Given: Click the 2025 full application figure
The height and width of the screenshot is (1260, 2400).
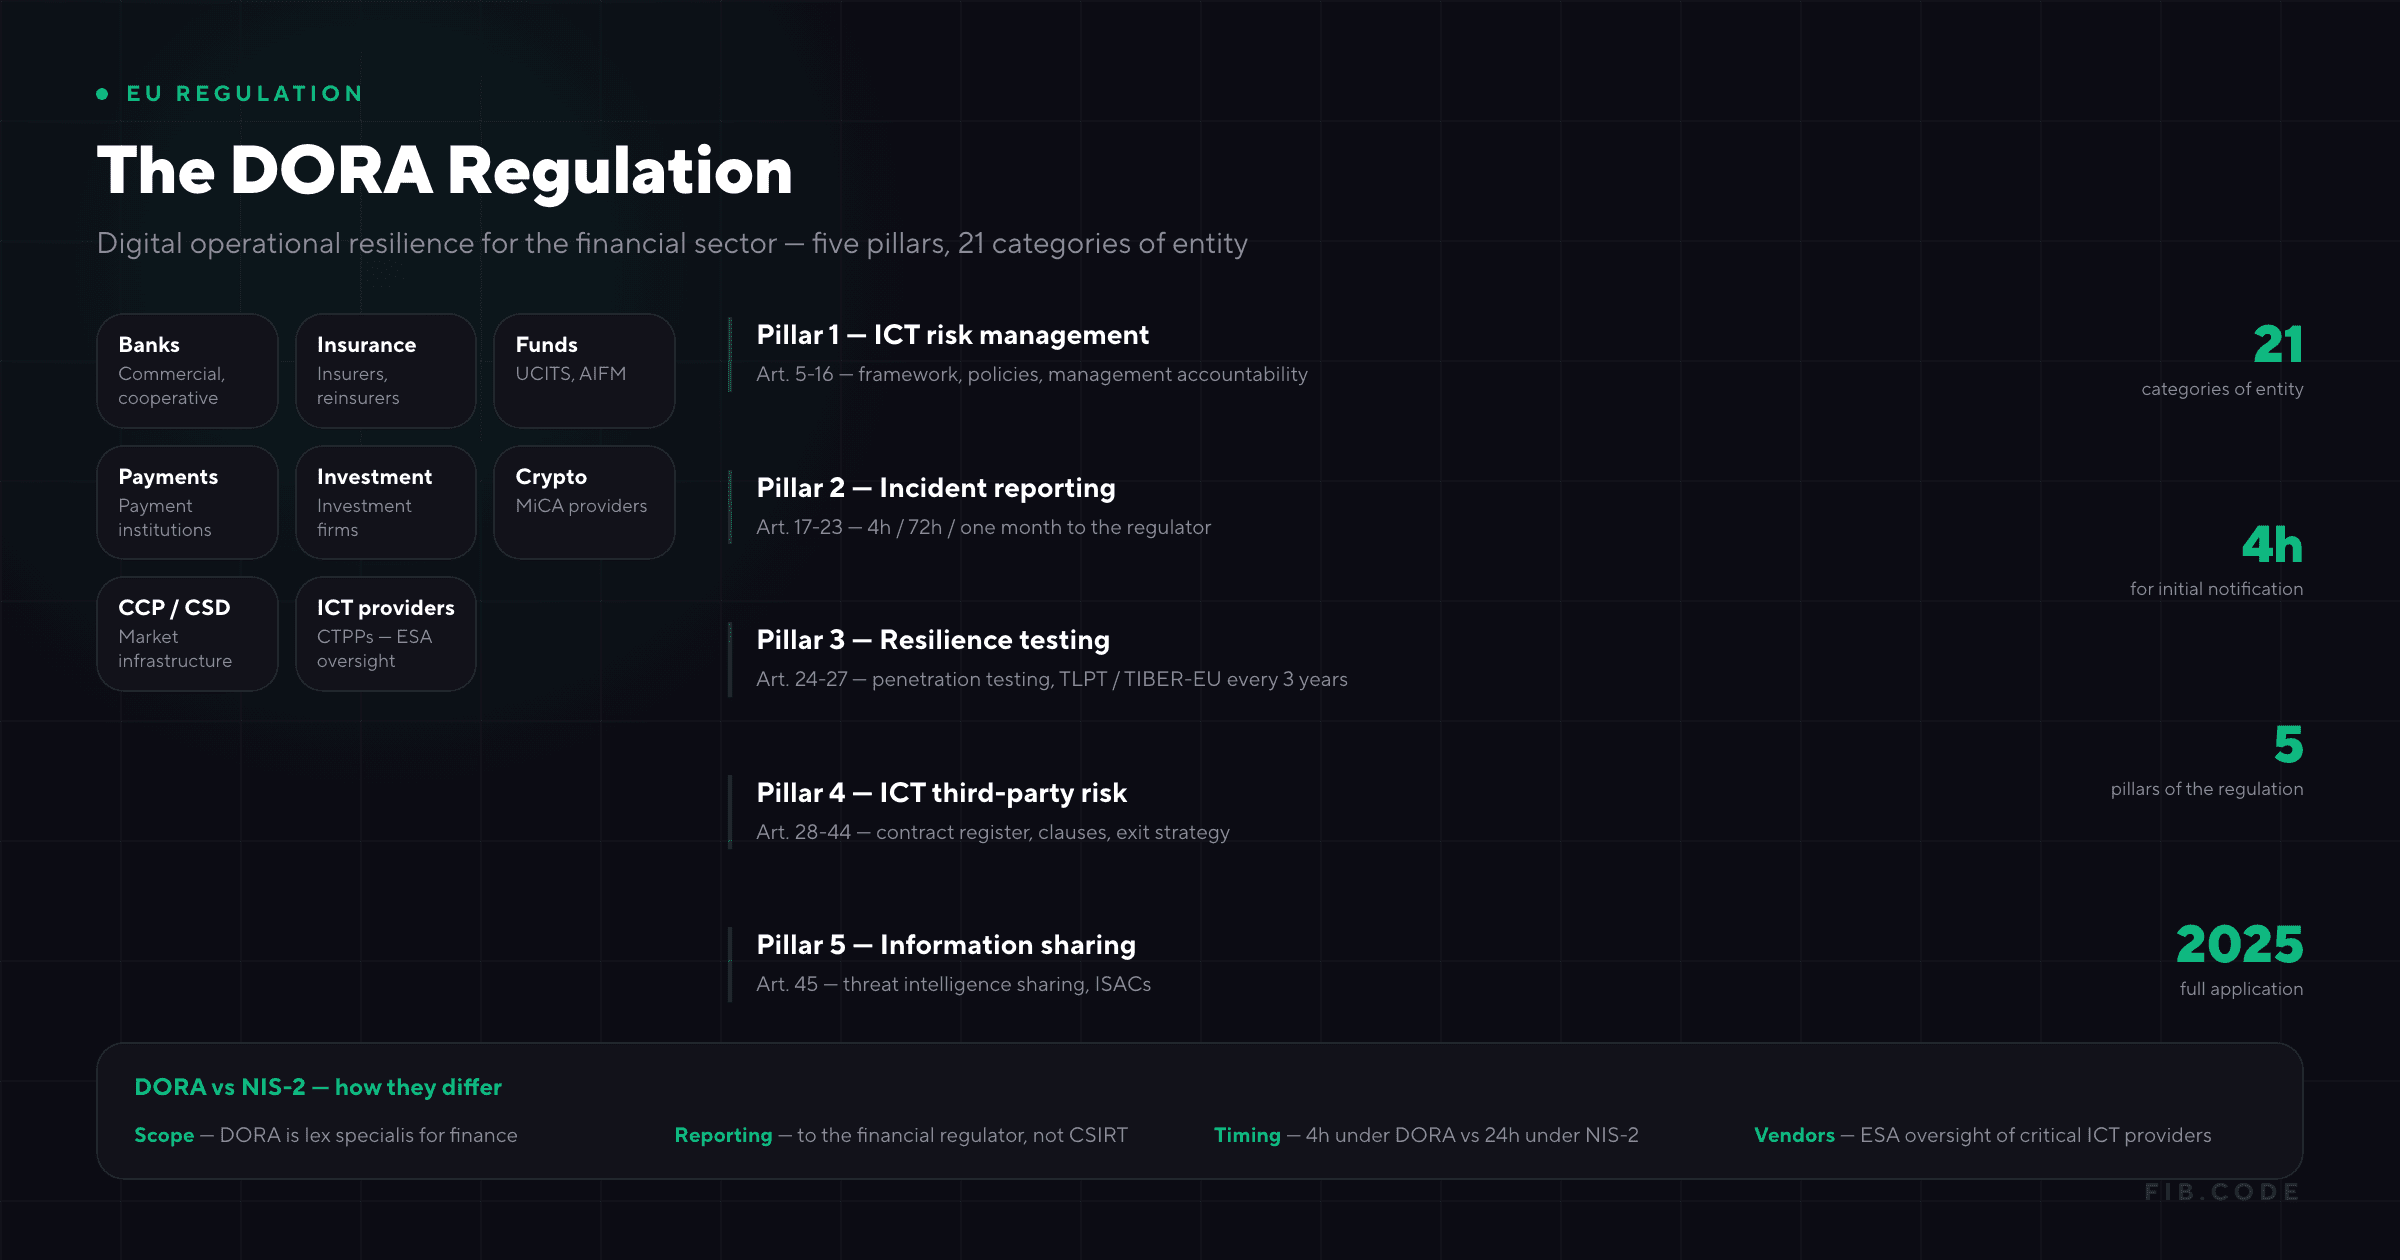Looking at the screenshot, I should click(2240, 945).
